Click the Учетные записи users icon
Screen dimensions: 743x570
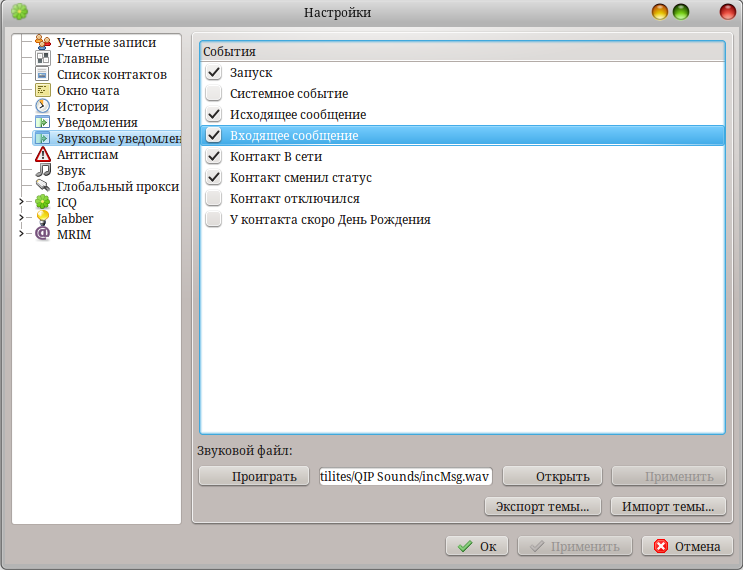tap(43, 42)
